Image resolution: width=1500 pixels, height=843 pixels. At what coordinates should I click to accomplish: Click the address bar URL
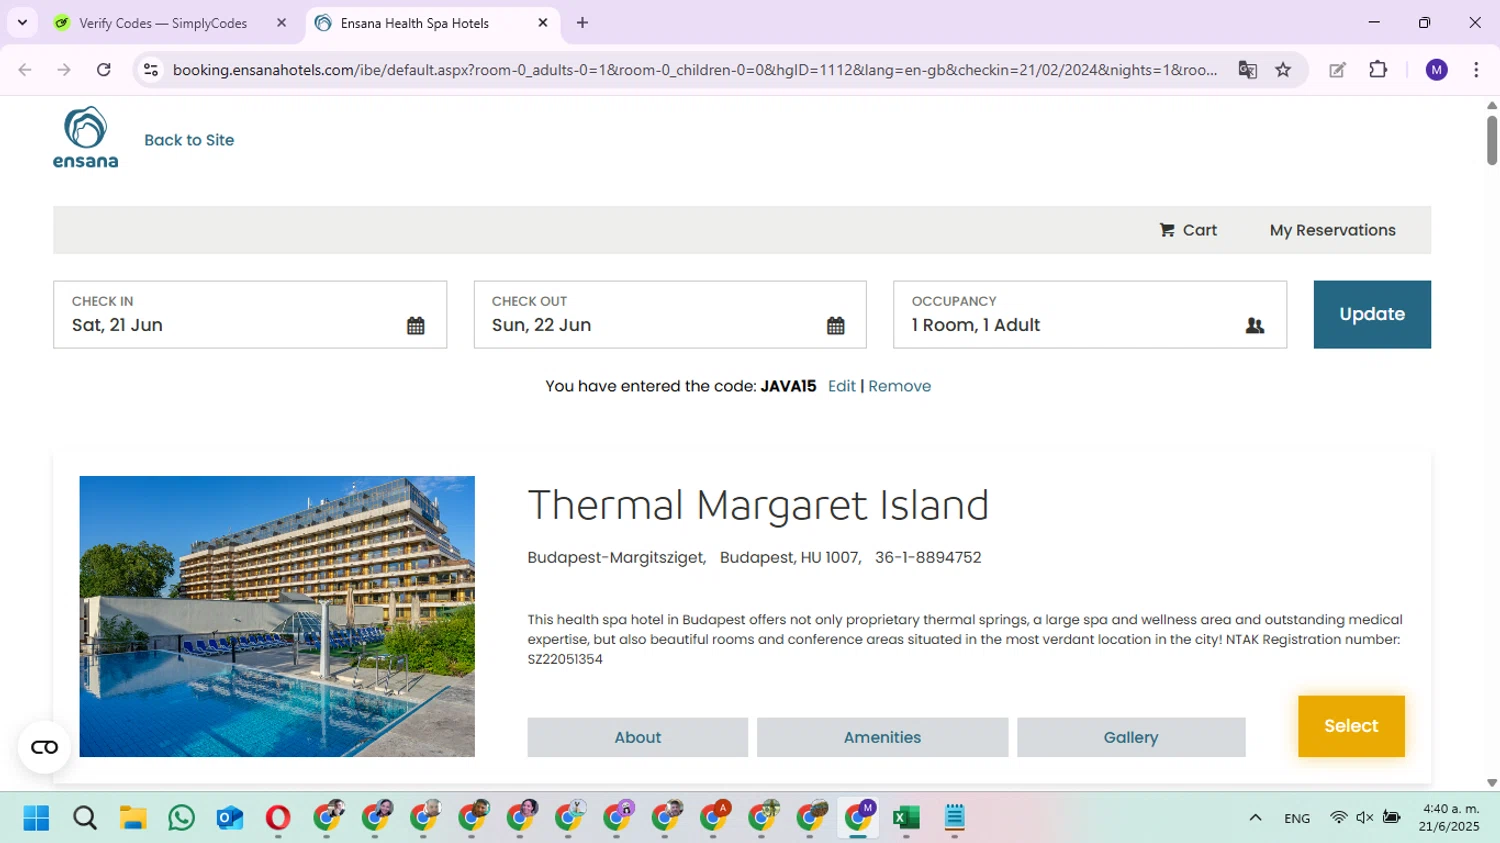tap(694, 70)
